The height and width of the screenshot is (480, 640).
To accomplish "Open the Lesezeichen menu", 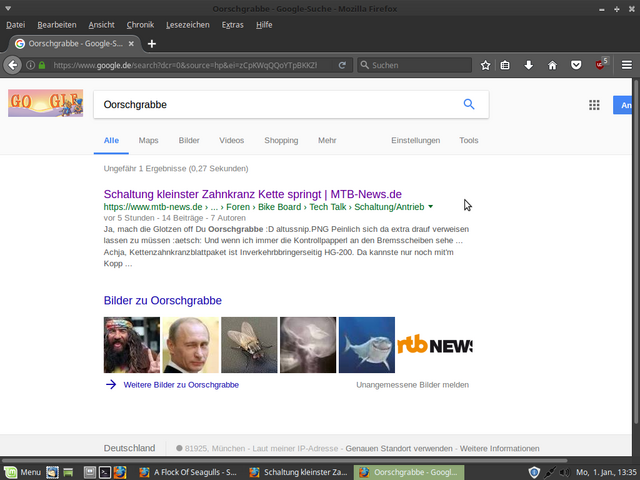I will pyautogui.click(x=188, y=25).
